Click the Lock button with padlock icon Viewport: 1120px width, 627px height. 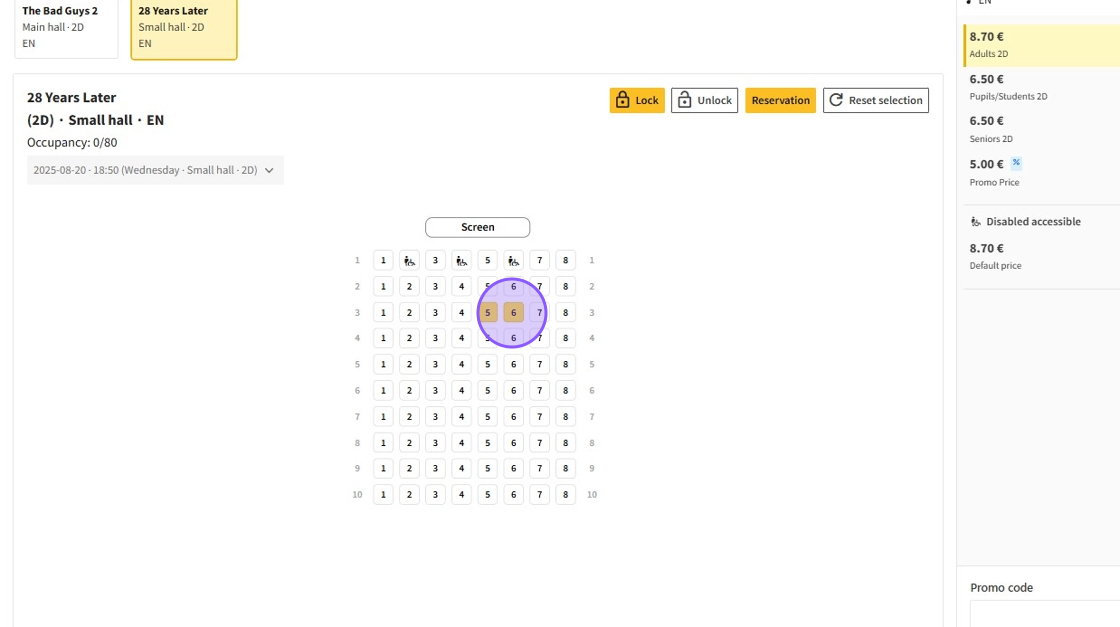pyautogui.click(x=637, y=100)
